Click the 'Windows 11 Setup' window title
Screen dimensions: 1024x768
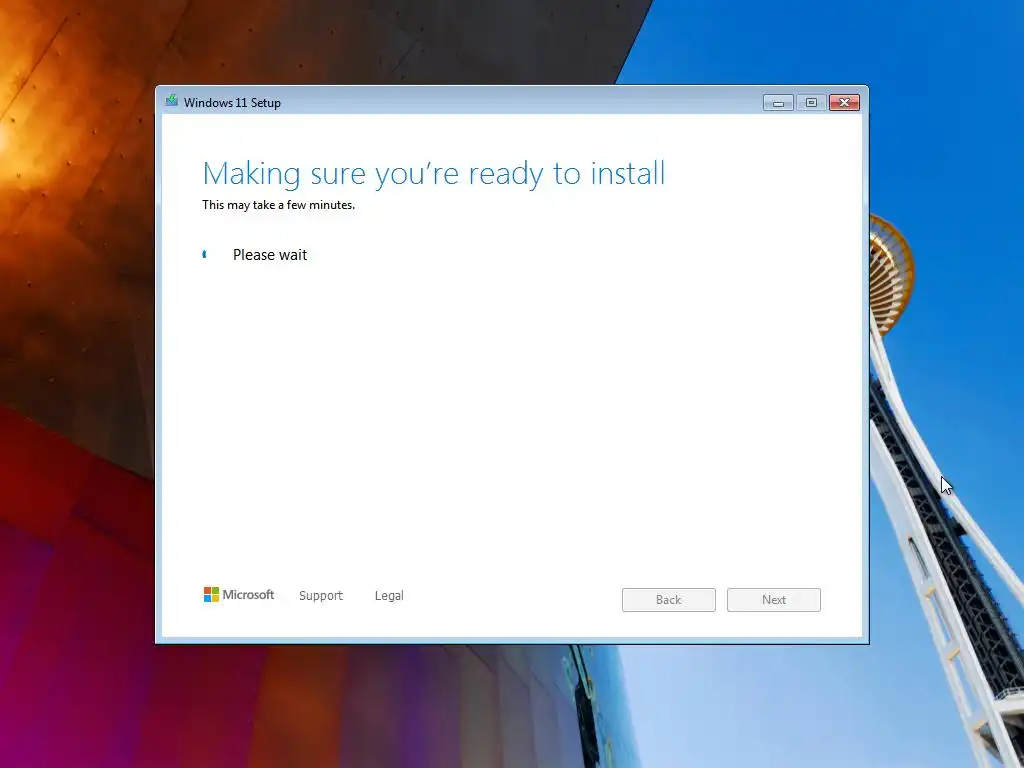coord(232,103)
